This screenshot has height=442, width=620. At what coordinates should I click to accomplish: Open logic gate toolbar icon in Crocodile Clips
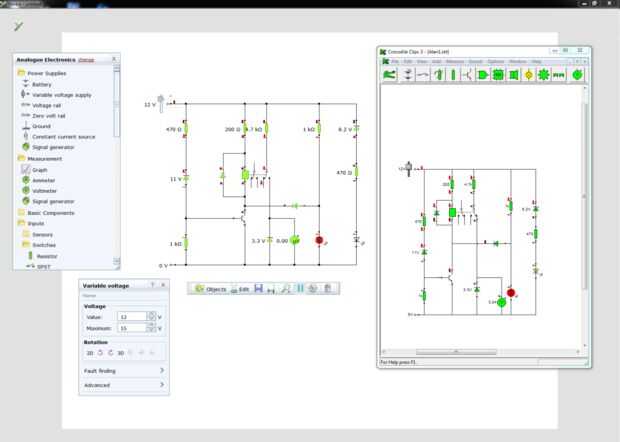click(x=483, y=75)
